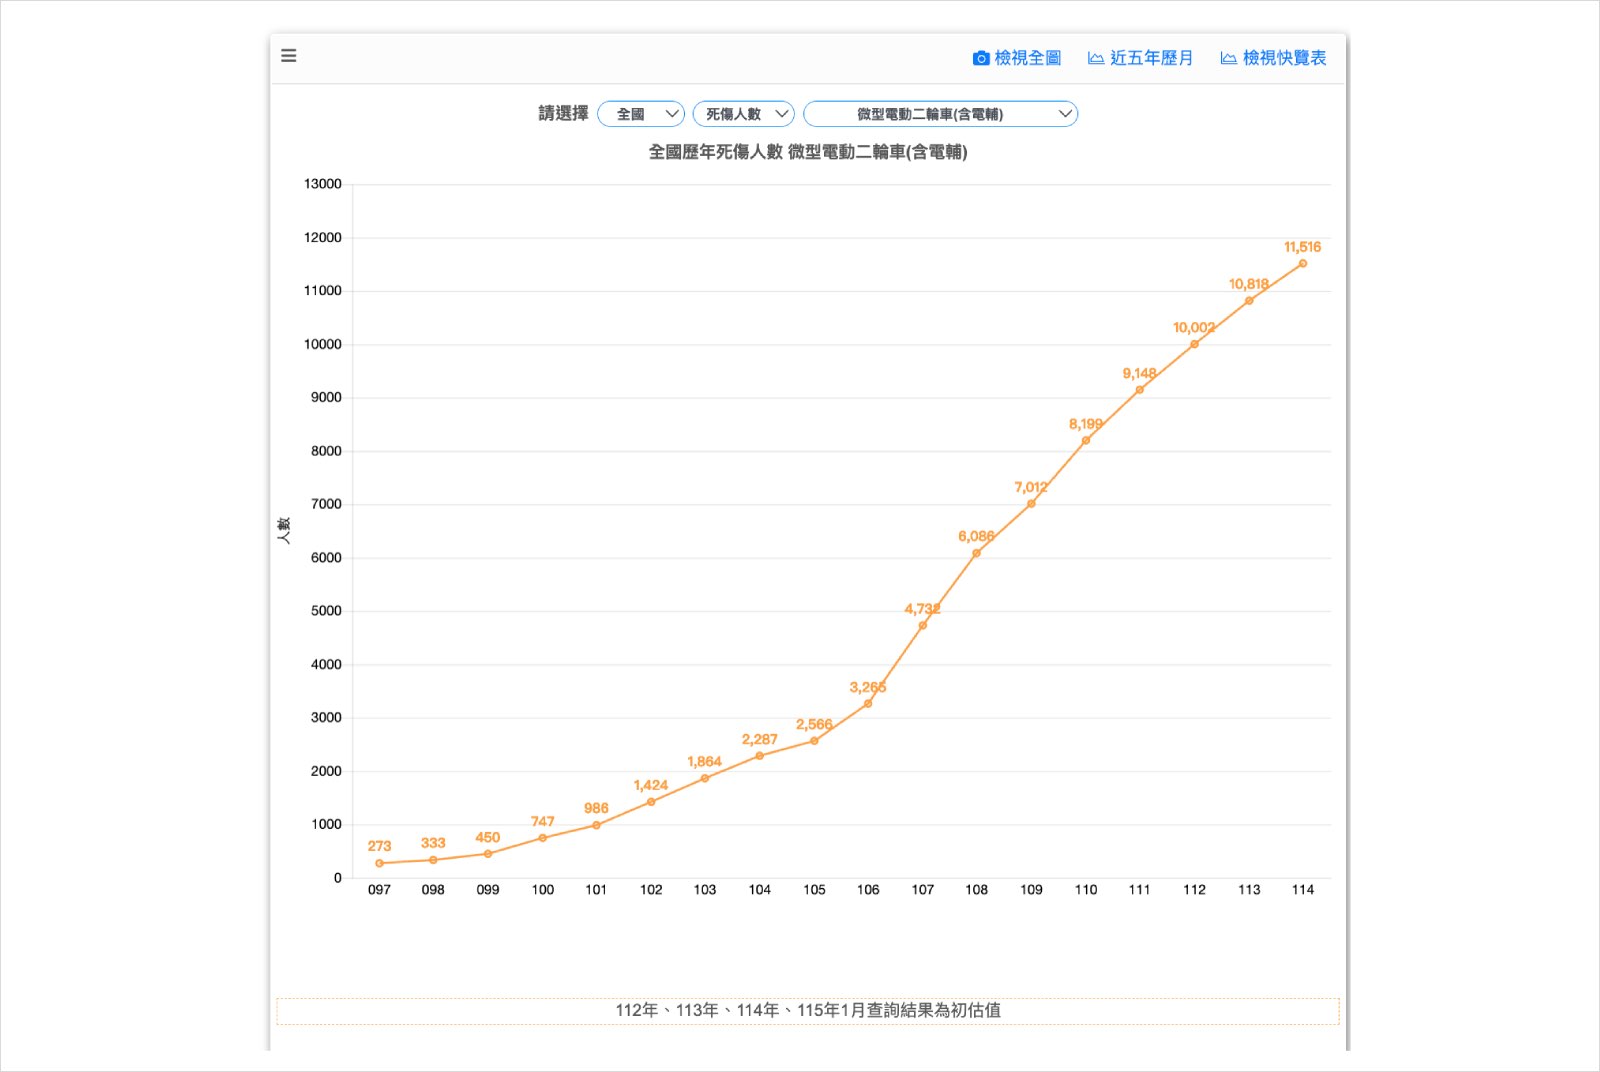Click the x-axis label 105
Viewport: 1600px width, 1072px height.
[x=814, y=889]
